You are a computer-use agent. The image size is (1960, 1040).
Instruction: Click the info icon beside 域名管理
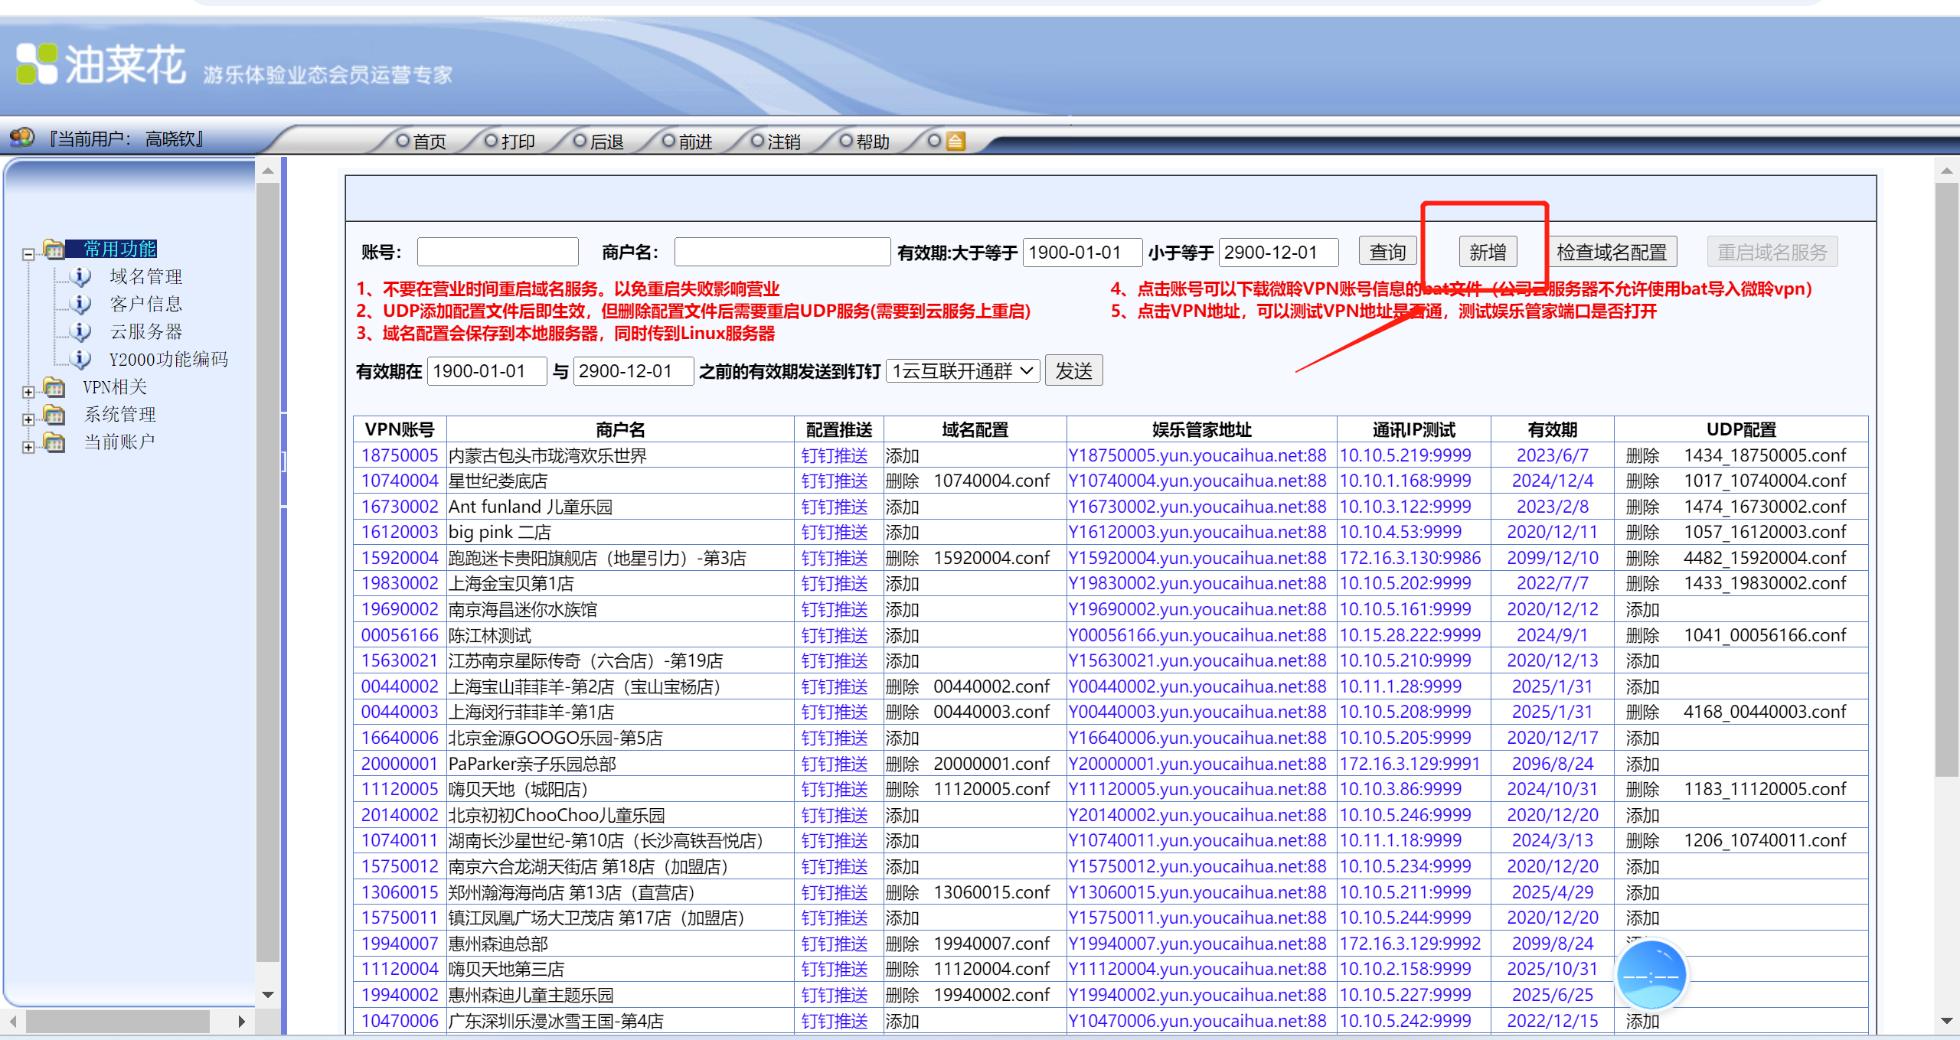[81, 277]
